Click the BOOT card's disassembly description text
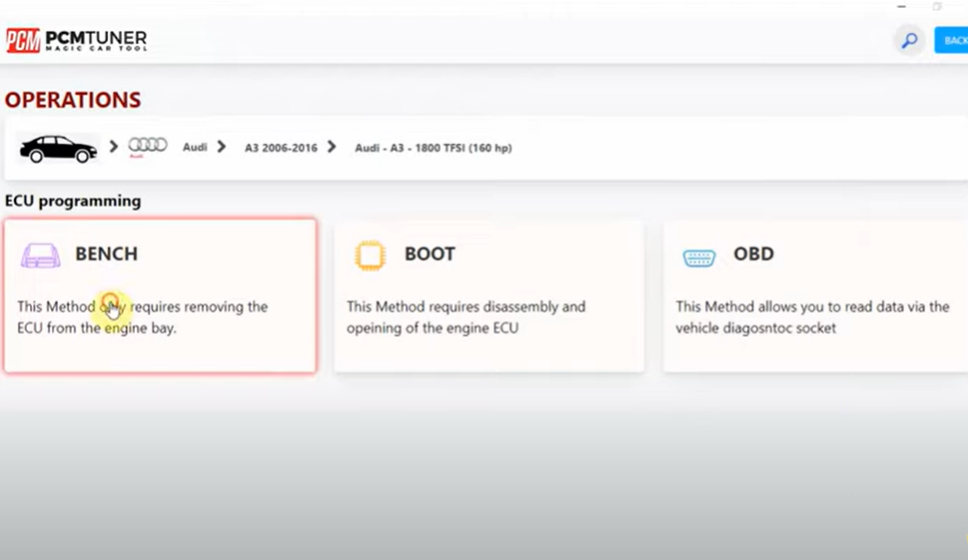Screen dimensions: 968x560 (x=466, y=317)
